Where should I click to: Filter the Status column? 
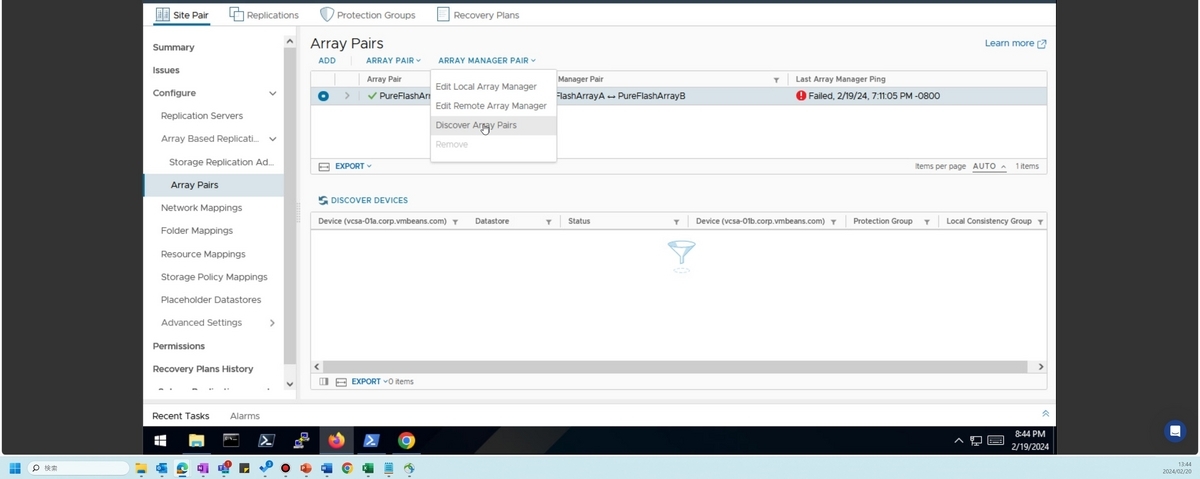tap(676, 222)
